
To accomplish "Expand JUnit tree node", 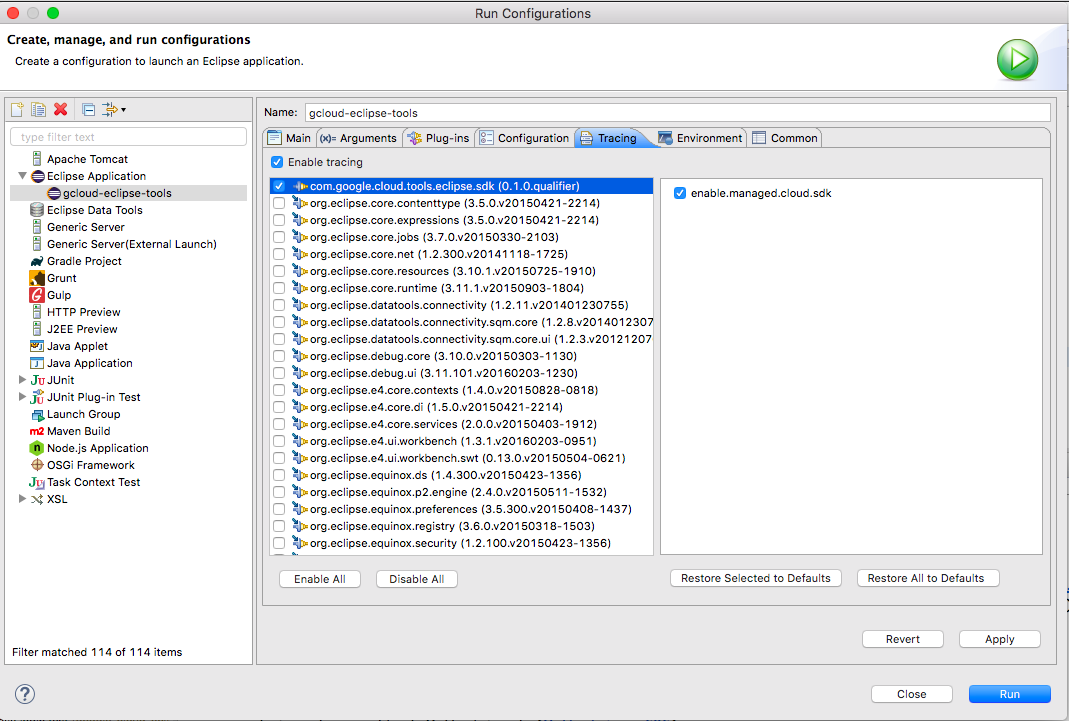I will [22, 380].
